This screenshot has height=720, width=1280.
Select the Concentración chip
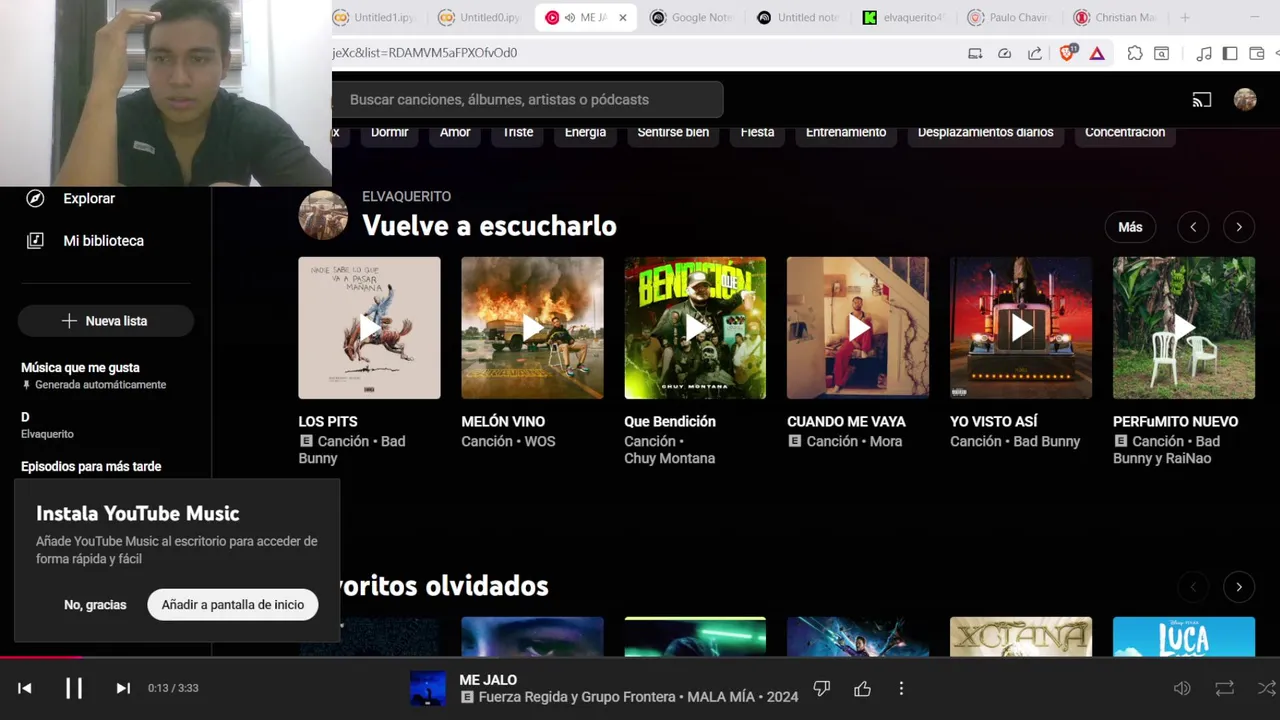1125,132
